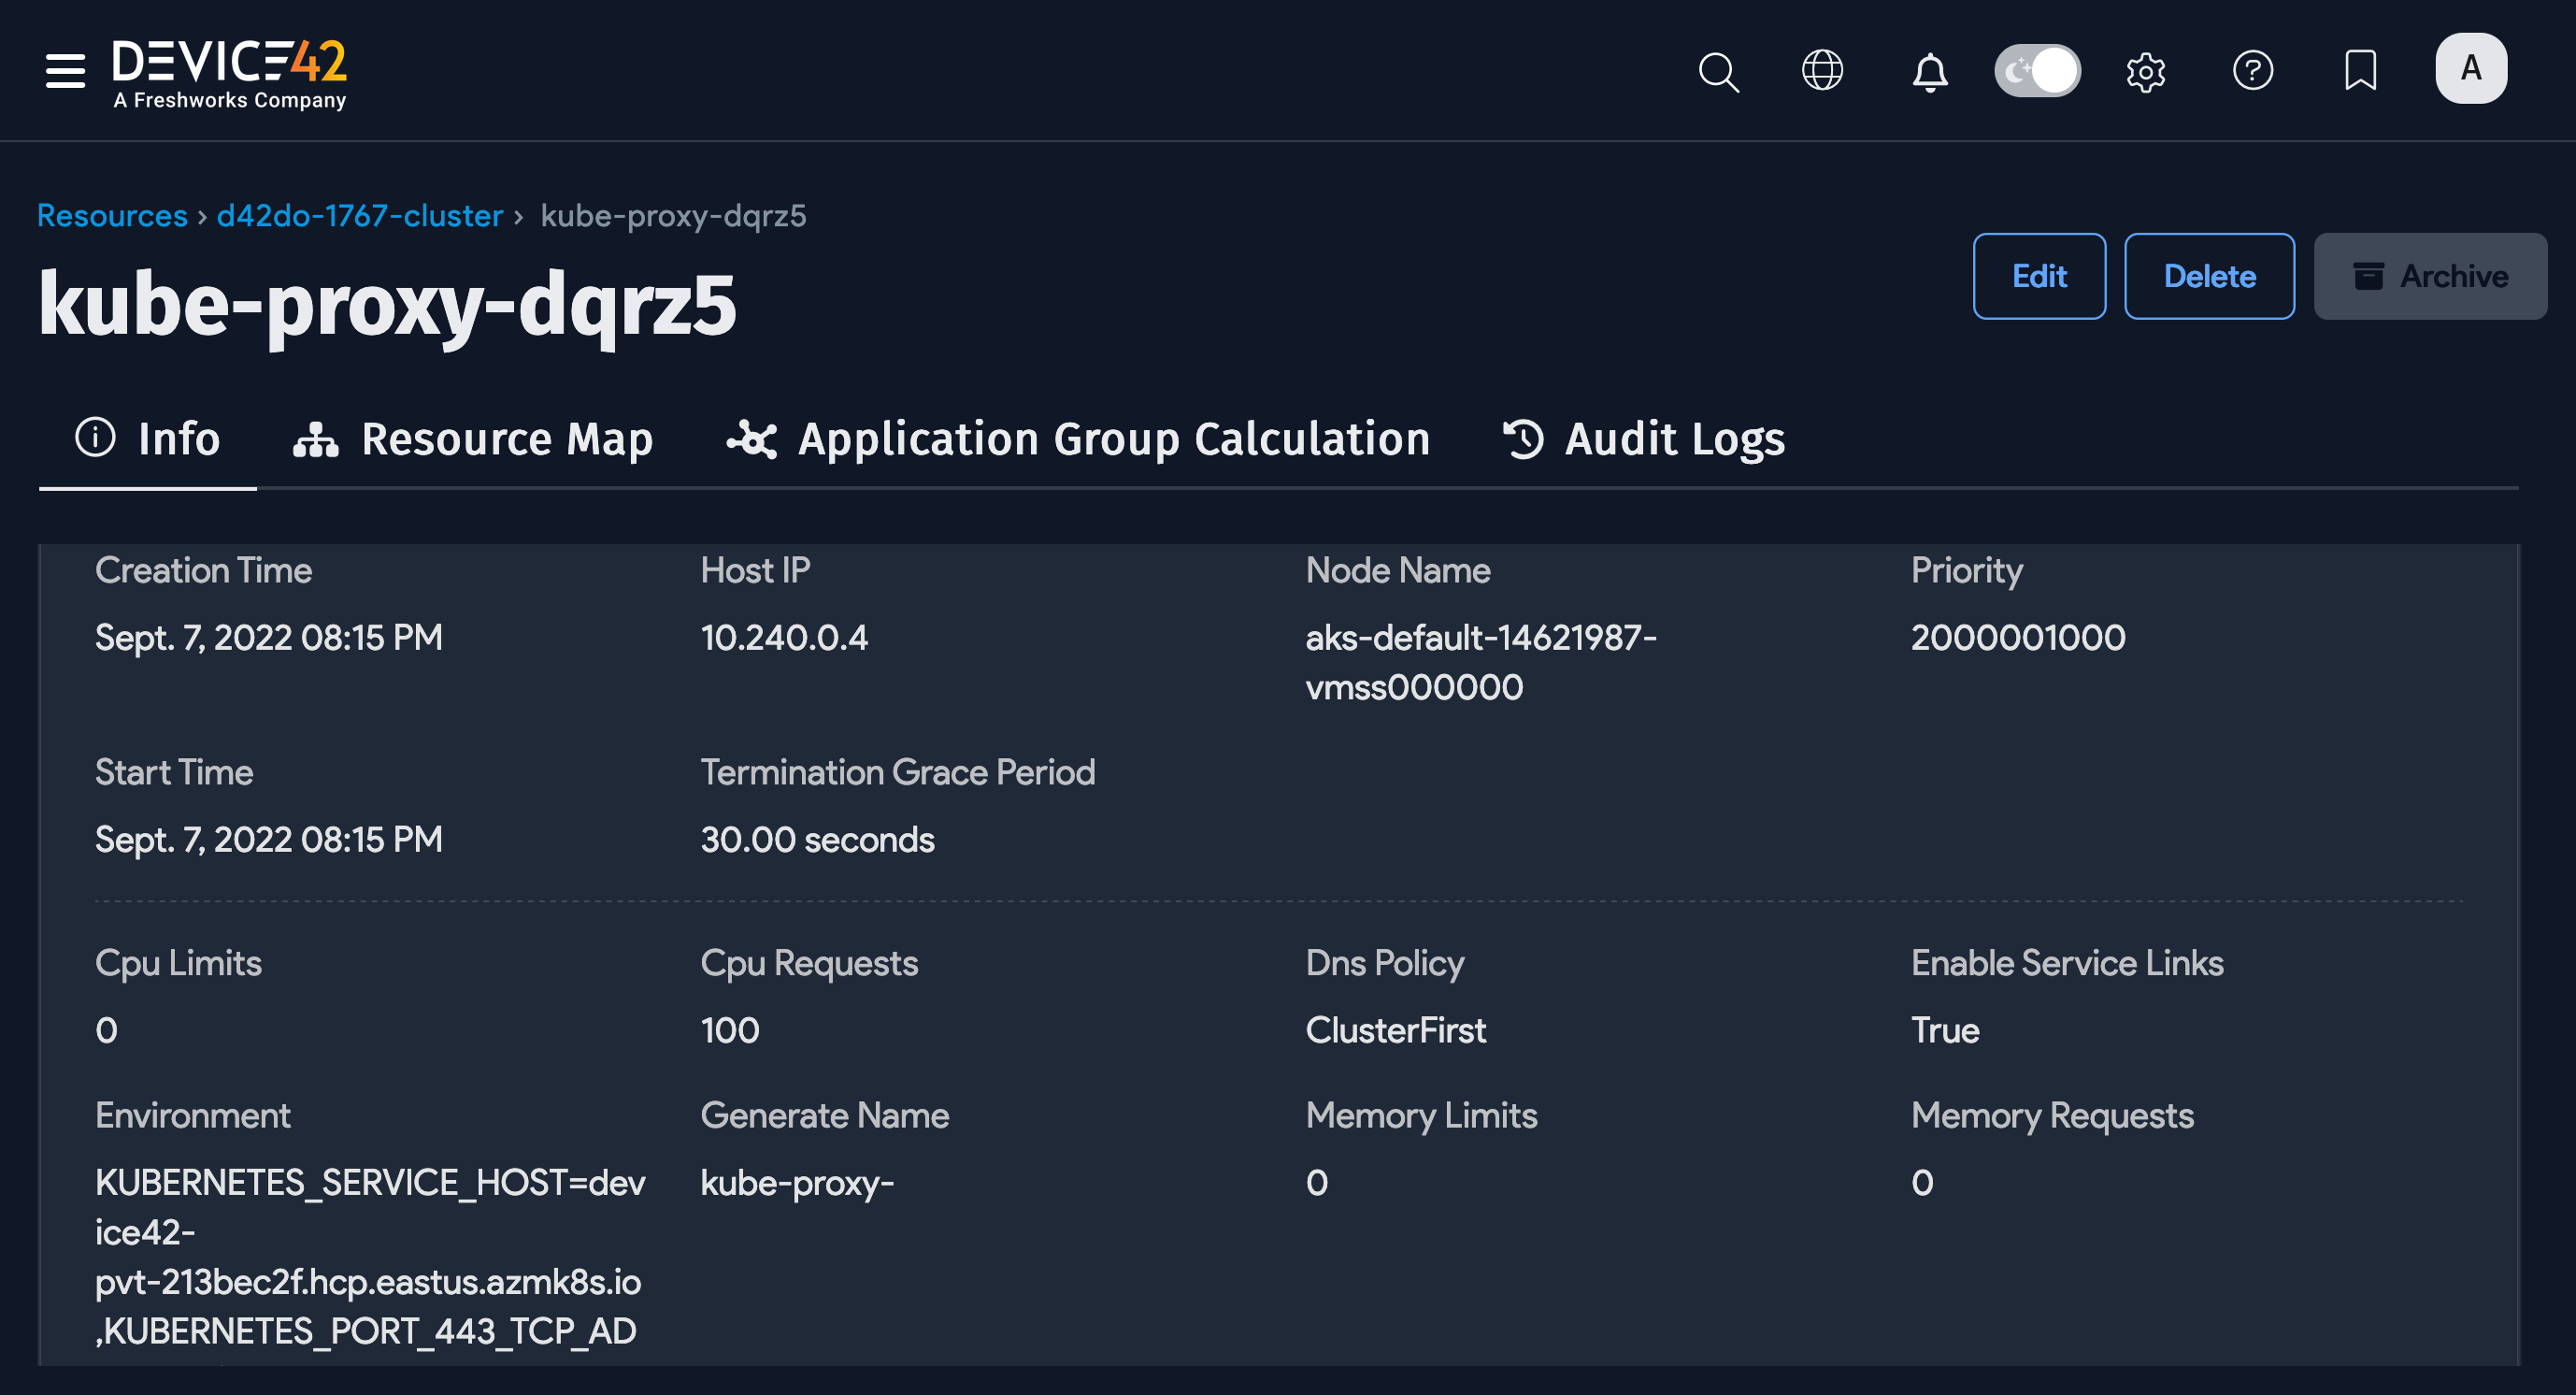This screenshot has width=2576, height=1395.
Task: Toggle the dark mode switch
Action: tap(2037, 71)
